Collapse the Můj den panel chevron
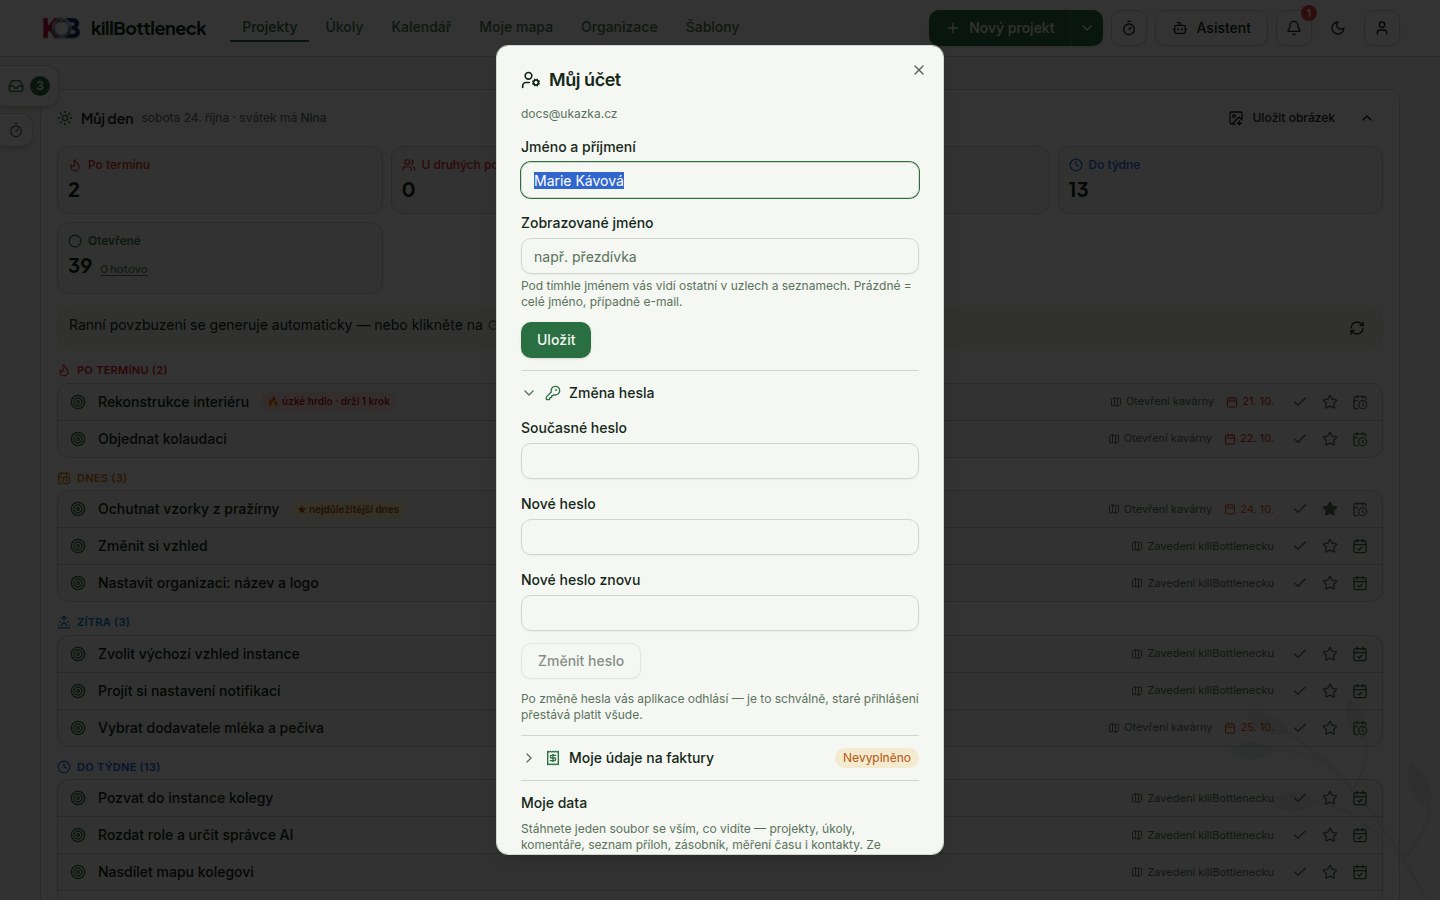 [1367, 118]
